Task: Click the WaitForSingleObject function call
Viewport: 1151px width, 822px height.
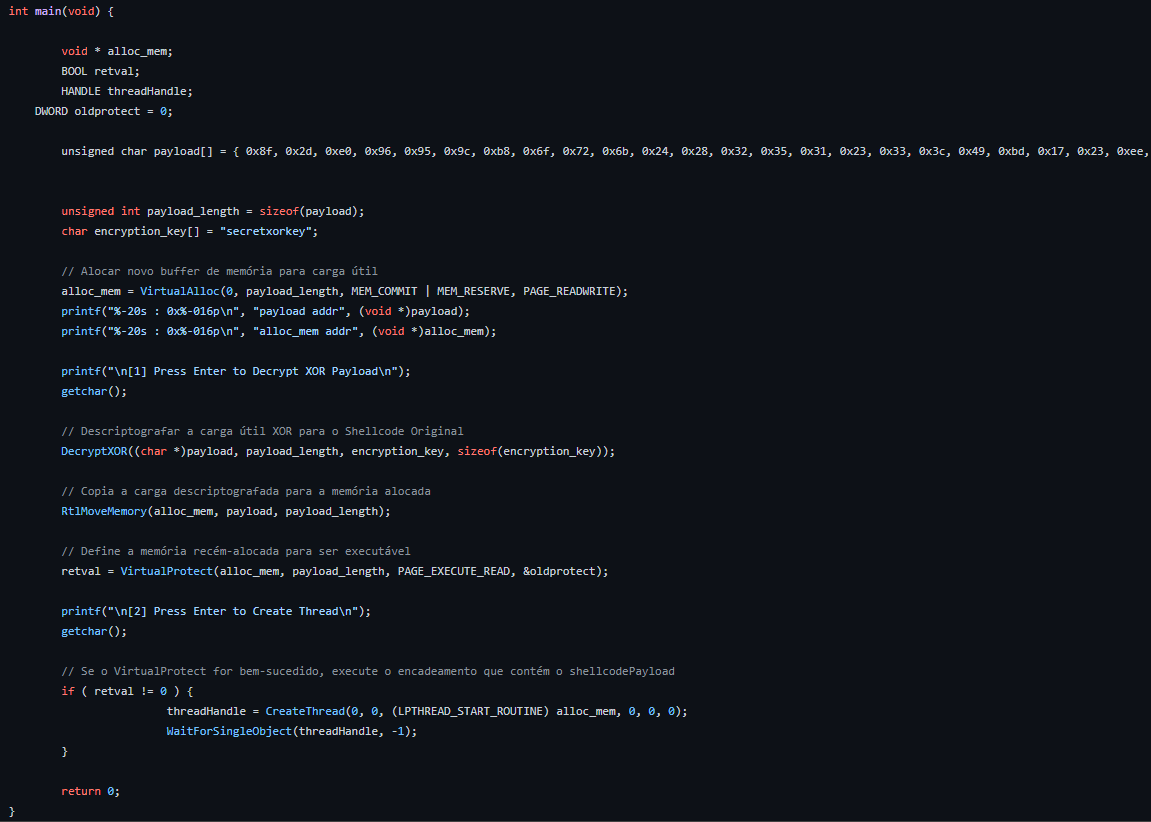Action: (229, 732)
